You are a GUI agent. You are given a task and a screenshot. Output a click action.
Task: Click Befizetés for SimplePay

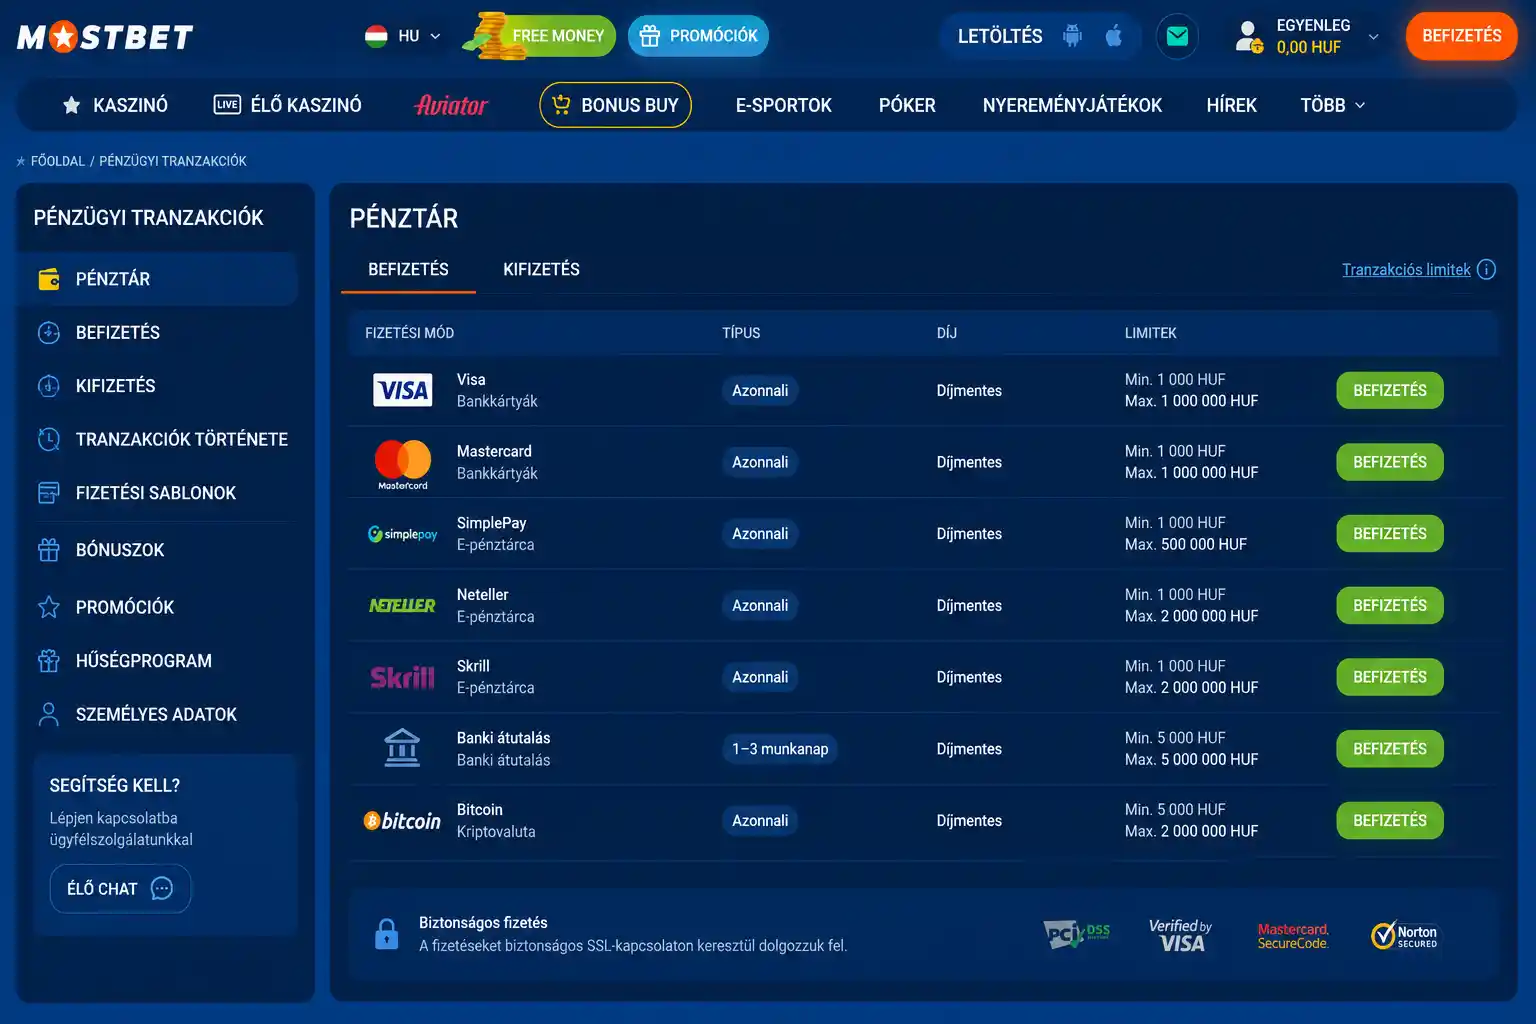pos(1390,534)
